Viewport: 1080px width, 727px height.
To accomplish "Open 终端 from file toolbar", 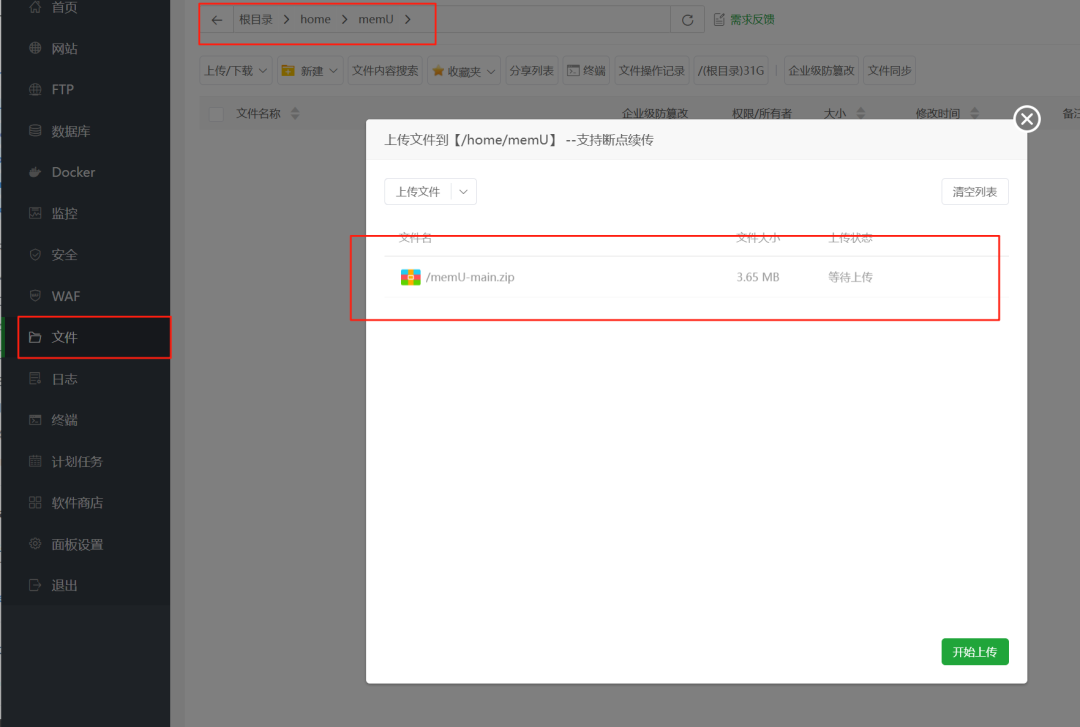I will (x=586, y=70).
